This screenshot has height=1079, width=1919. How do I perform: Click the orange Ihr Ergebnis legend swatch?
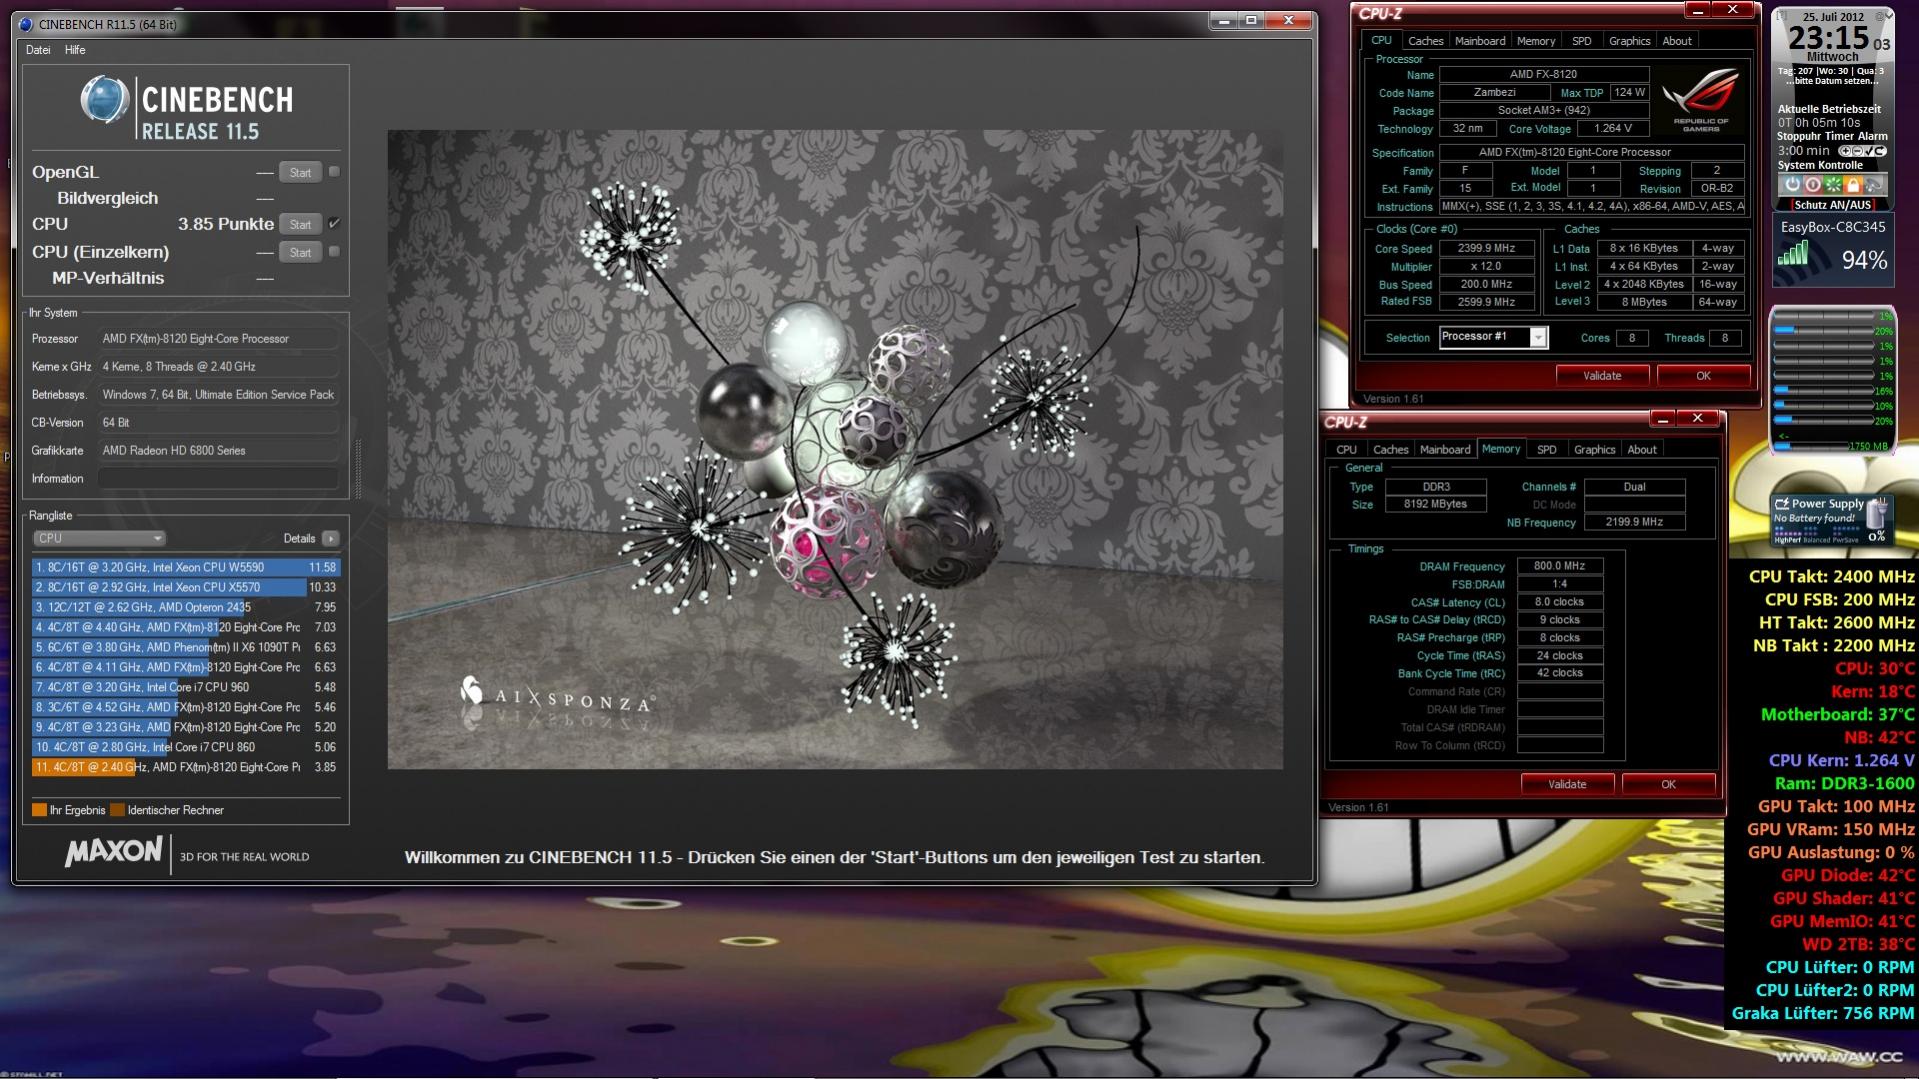39,810
